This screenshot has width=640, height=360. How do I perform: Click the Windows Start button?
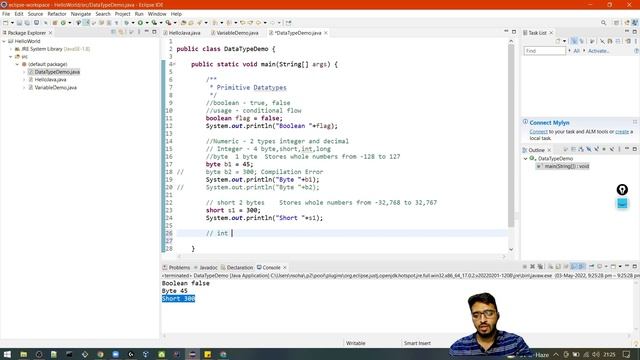click(x=7, y=354)
